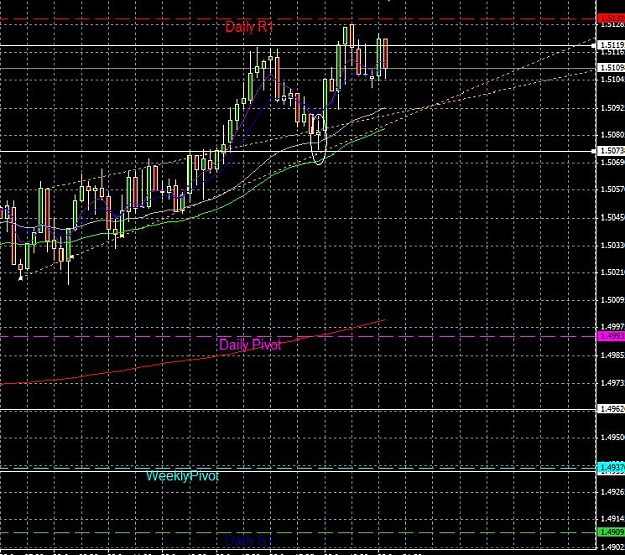Click the 1.5009 price scale label
625x555 pixels.
tap(612, 300)
